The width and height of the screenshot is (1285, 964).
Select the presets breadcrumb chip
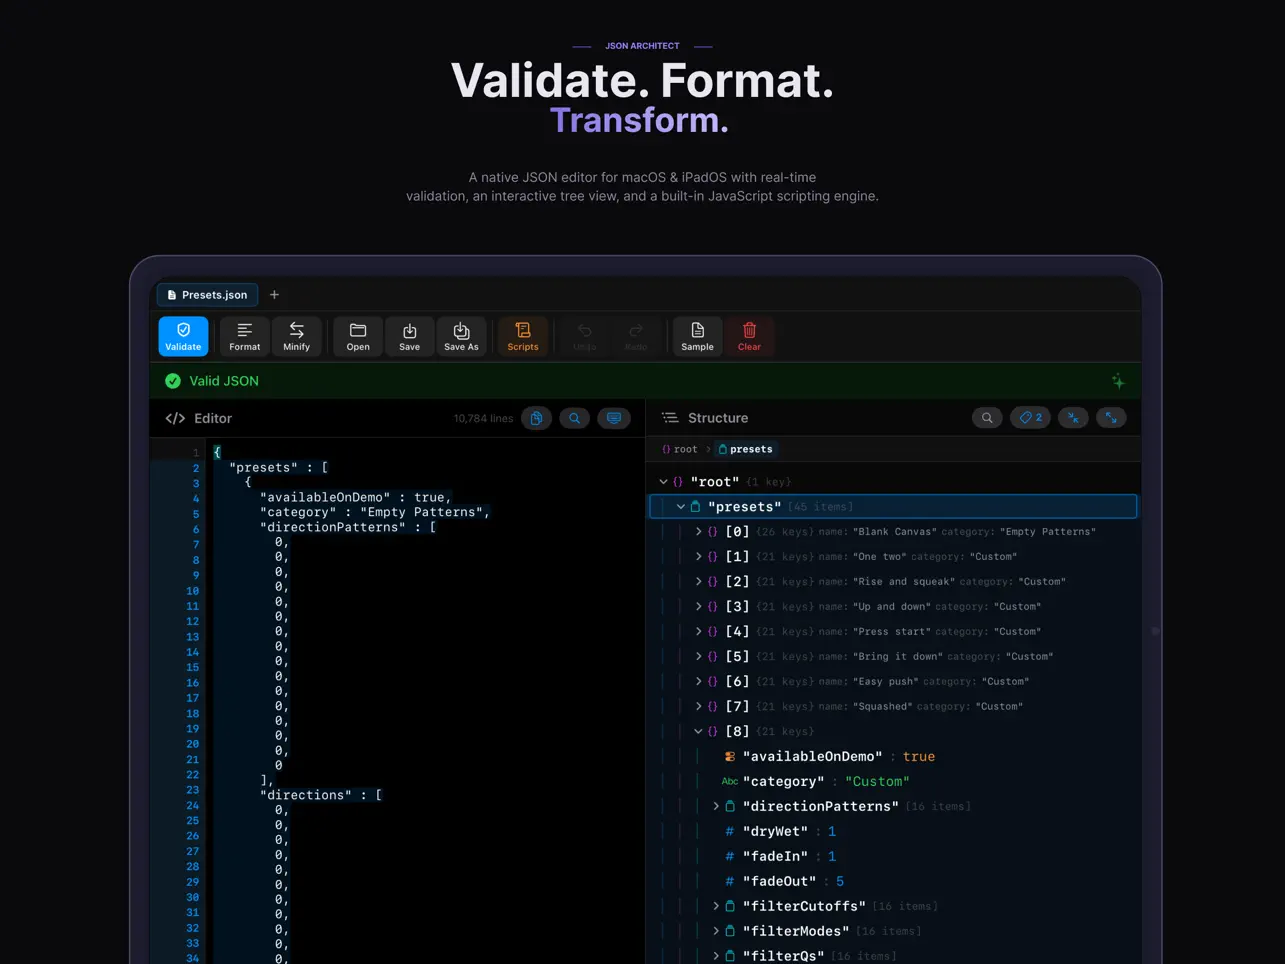click(745, 449)
